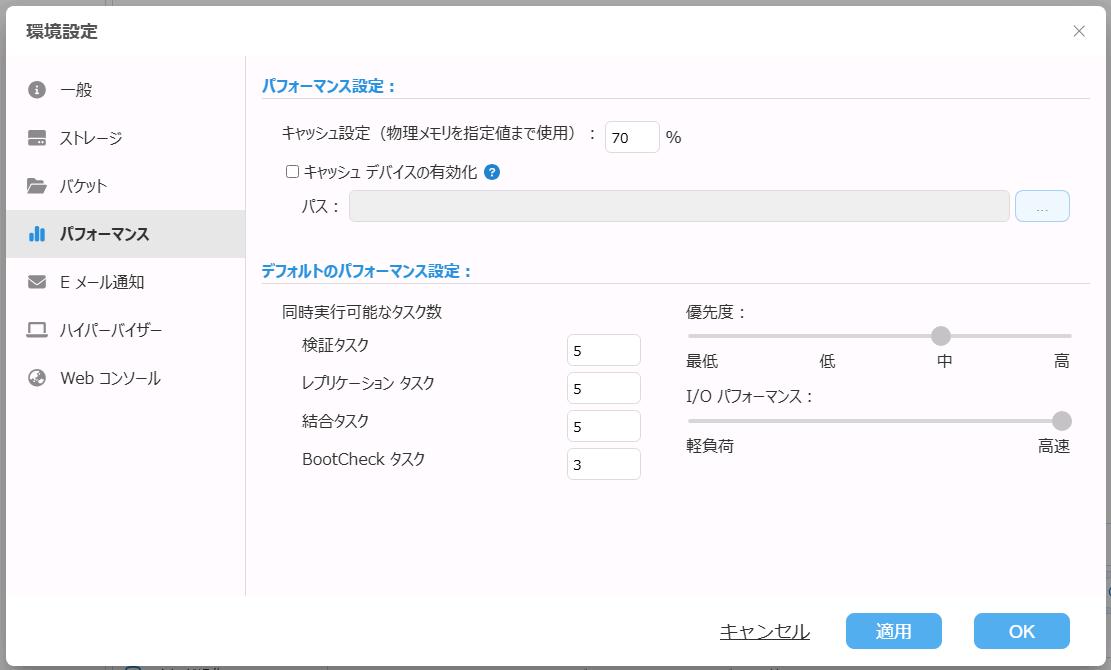The width and height of the screenshot is (1111, 670).
Task: Click the ストレージ drive icon
Action: 37,138
